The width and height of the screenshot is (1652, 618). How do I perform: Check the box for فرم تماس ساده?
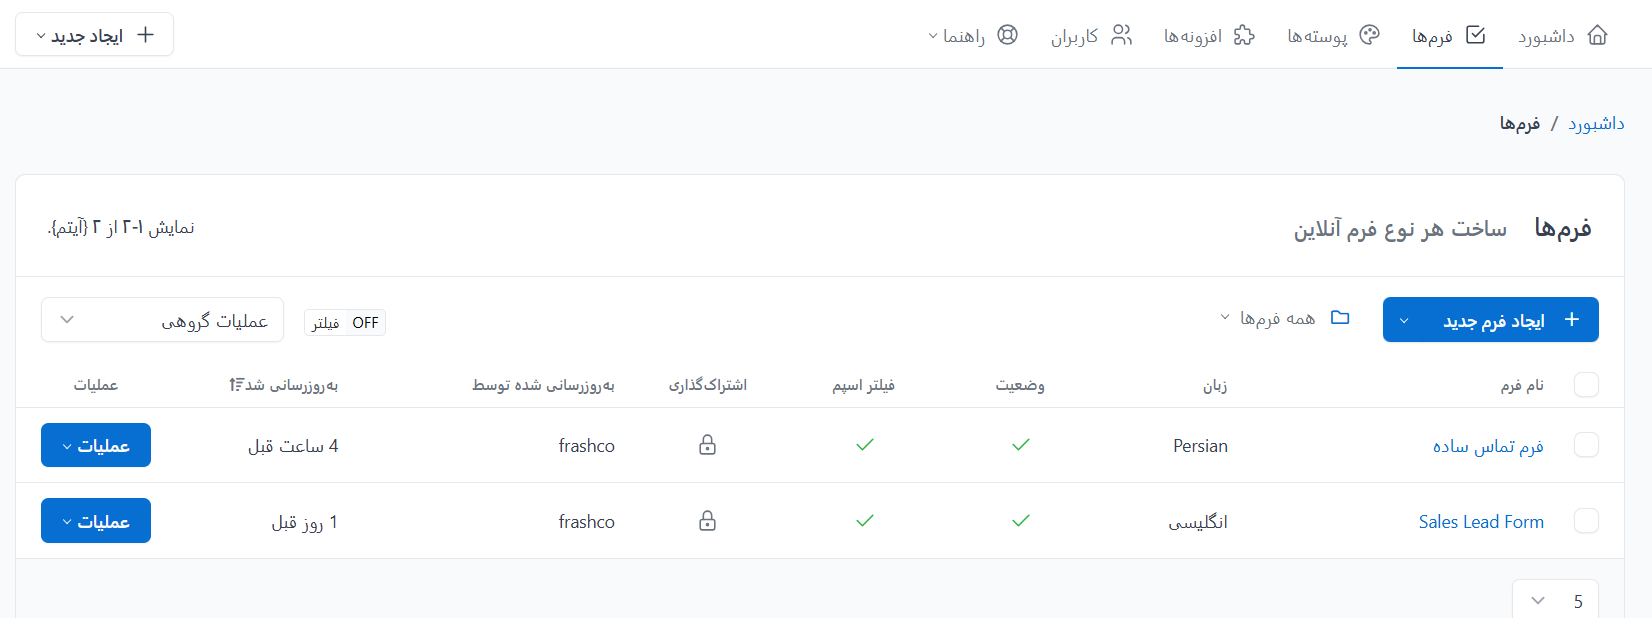pos(1585,445)
